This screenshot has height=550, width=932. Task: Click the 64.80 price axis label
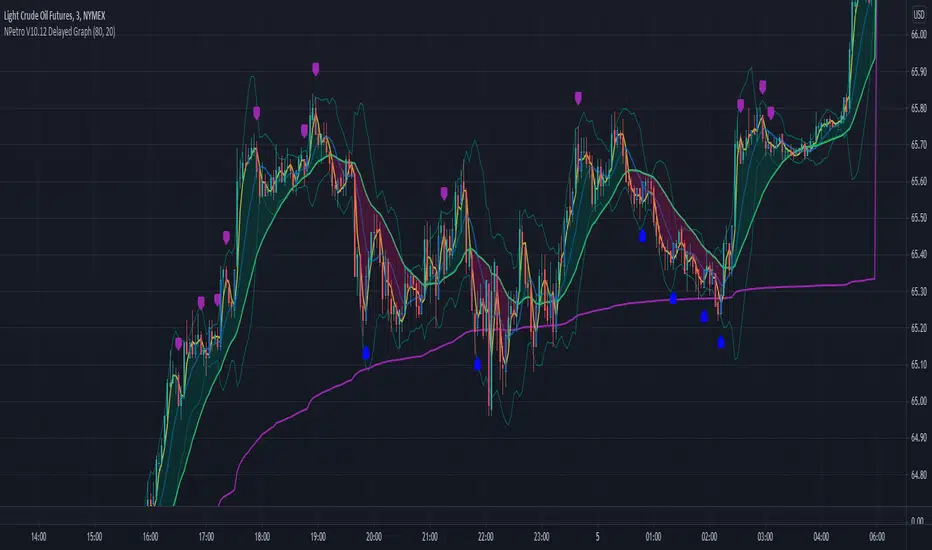[x=918, y=474]
